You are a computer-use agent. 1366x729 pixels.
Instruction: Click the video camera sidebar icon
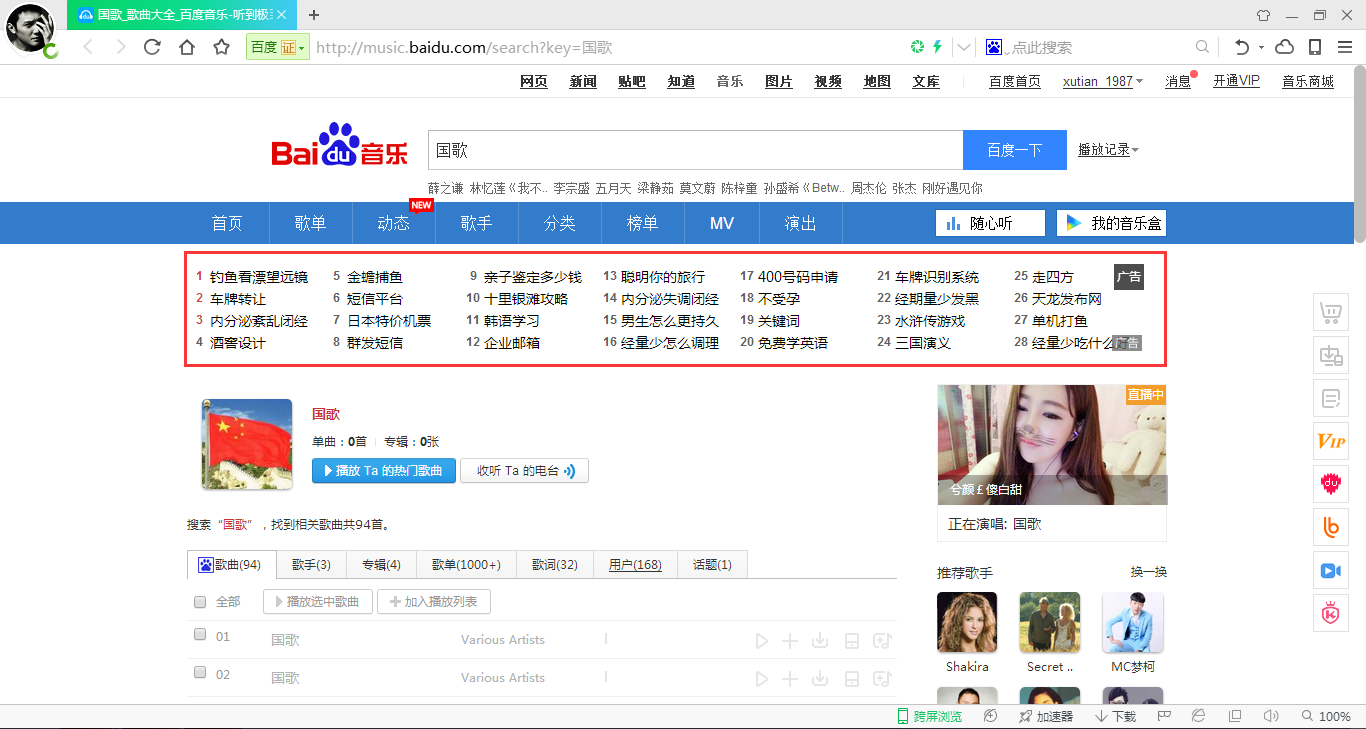[1330, 570]
